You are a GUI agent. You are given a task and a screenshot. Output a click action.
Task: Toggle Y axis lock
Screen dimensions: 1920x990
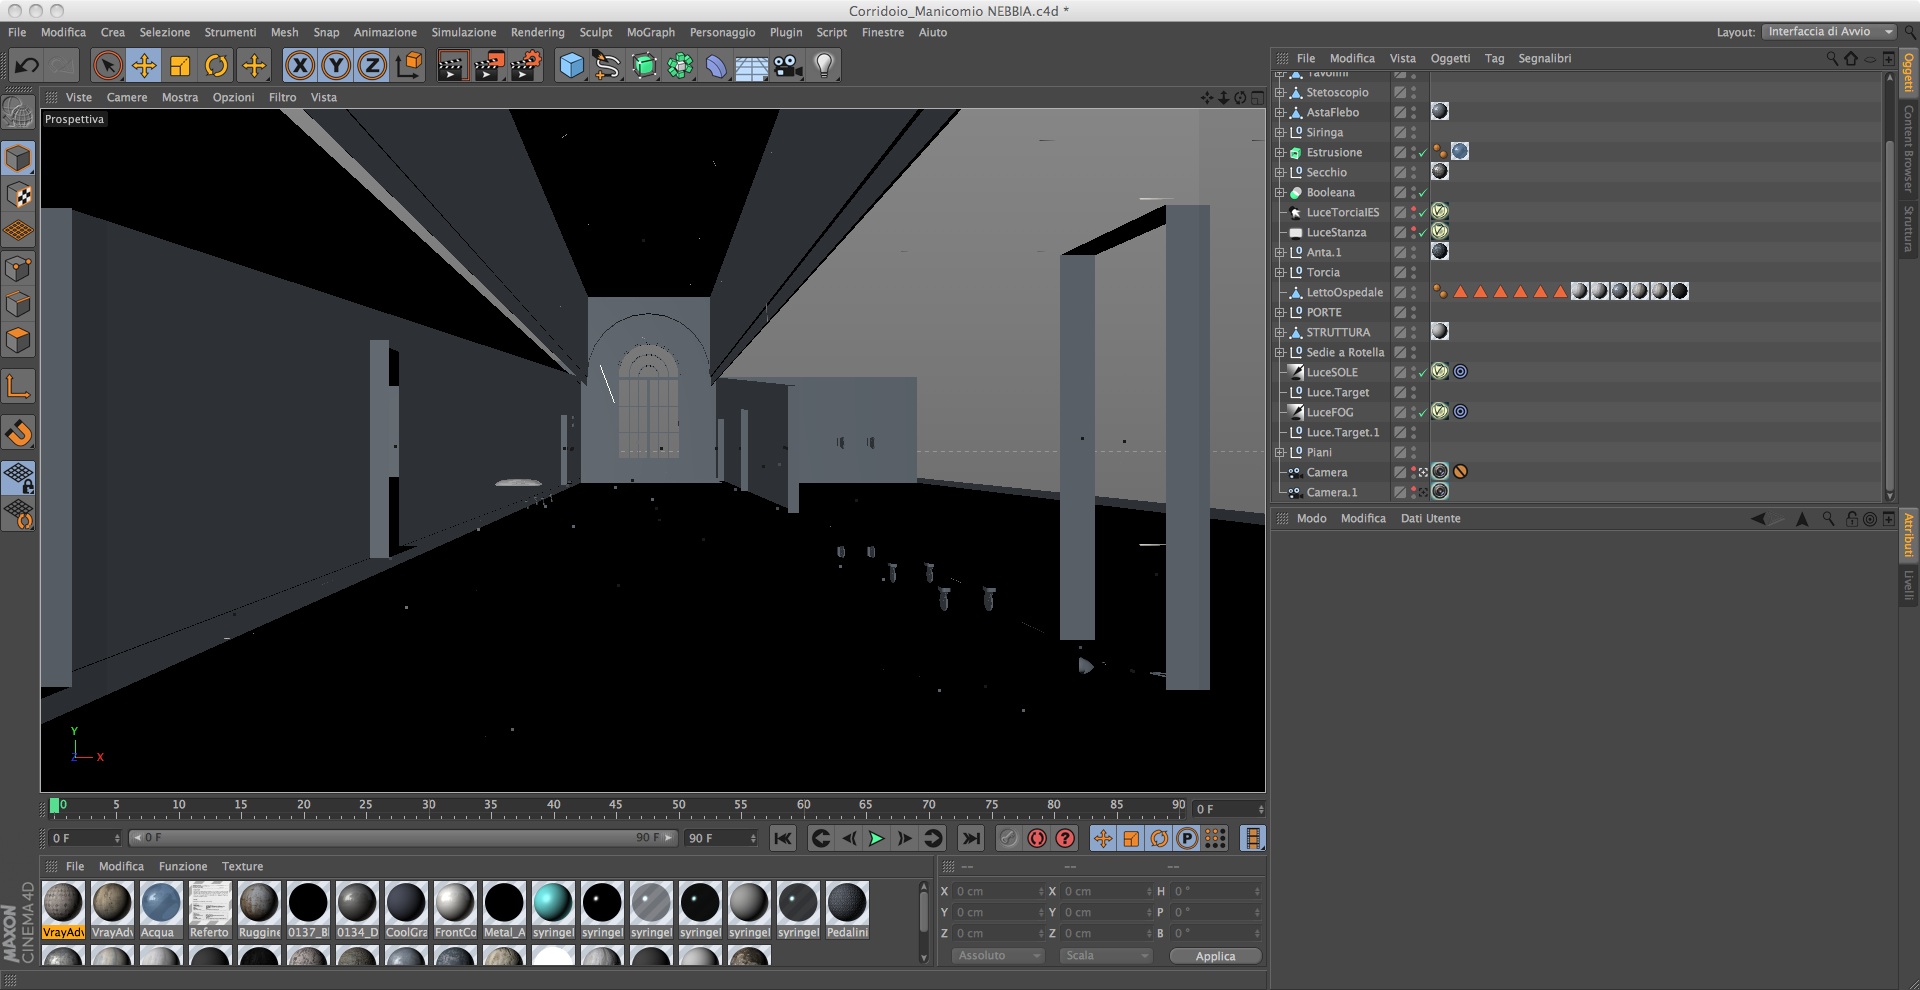(x=336, y=66)
